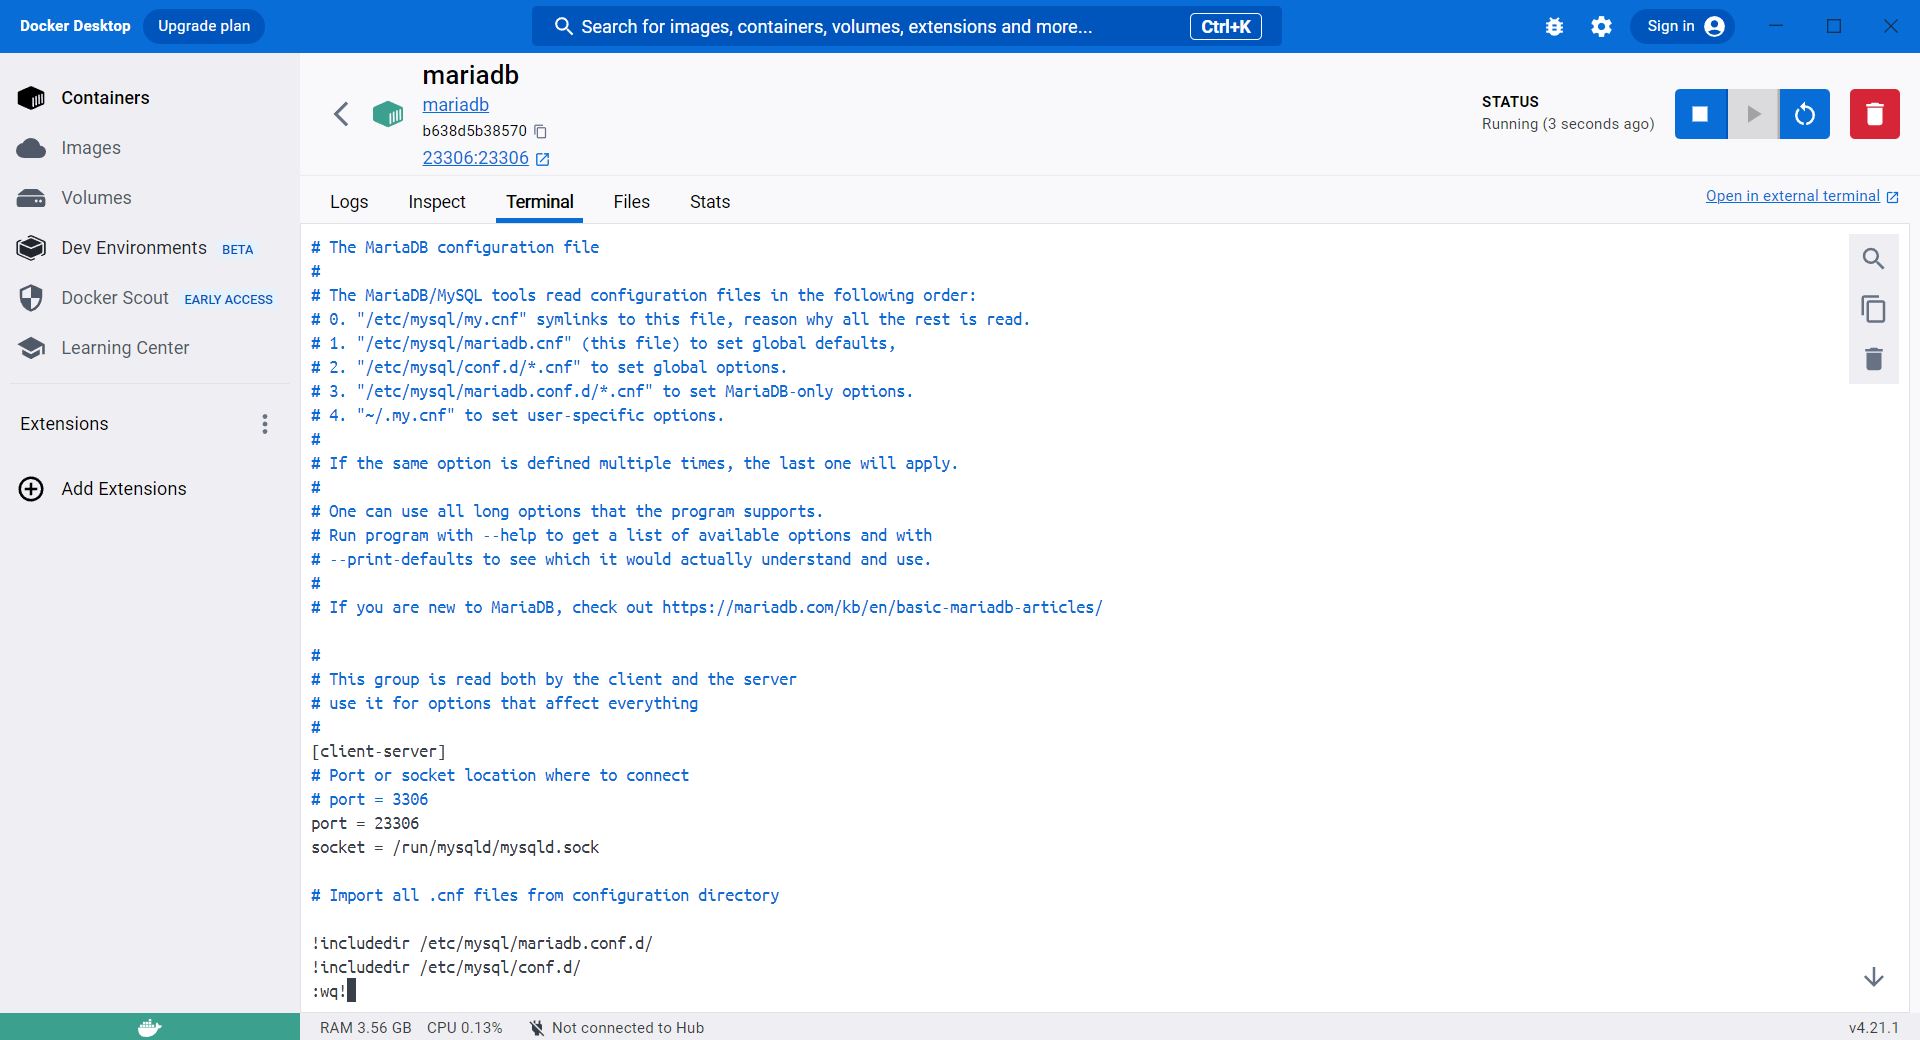Click Not connected to Hub status
The image size is (1920, 1040).
pyautogui.click(x=616, y=1028)
